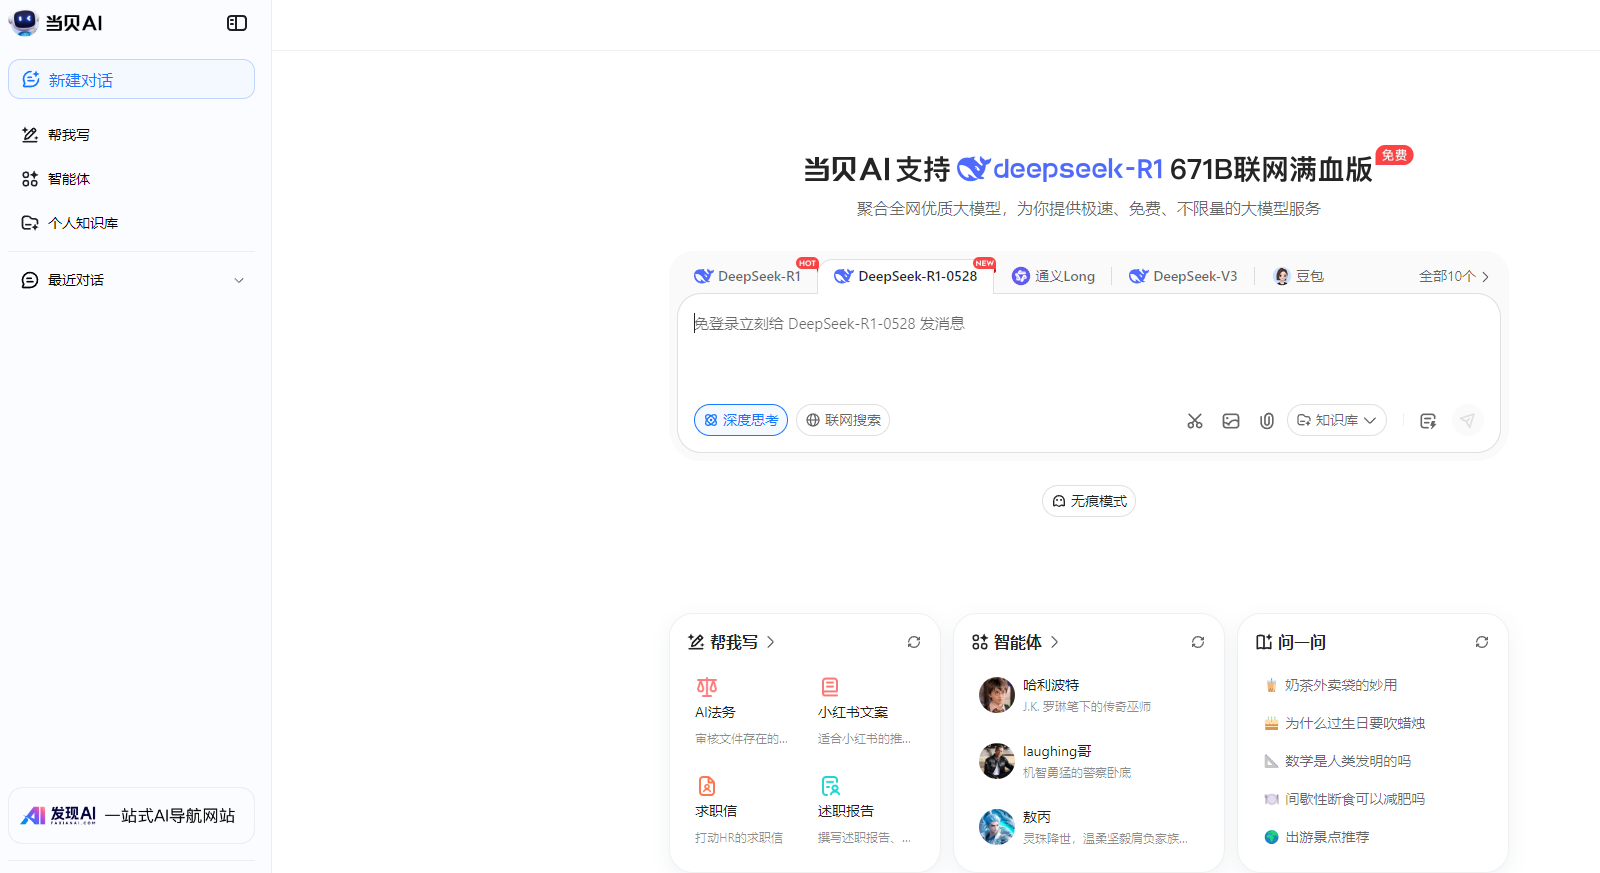1600x873 pixels.
Task: Click the 免费 red badge
Action: pyautogui.click(x=1394, y=155)
